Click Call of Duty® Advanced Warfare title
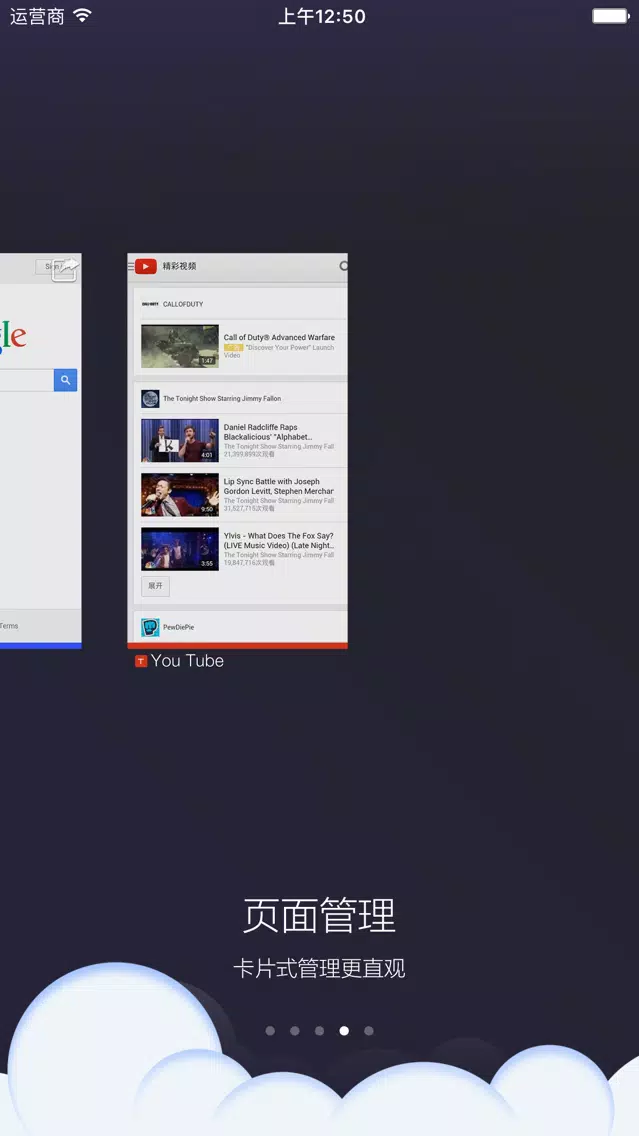639x1136 pixels. [279, 338]
